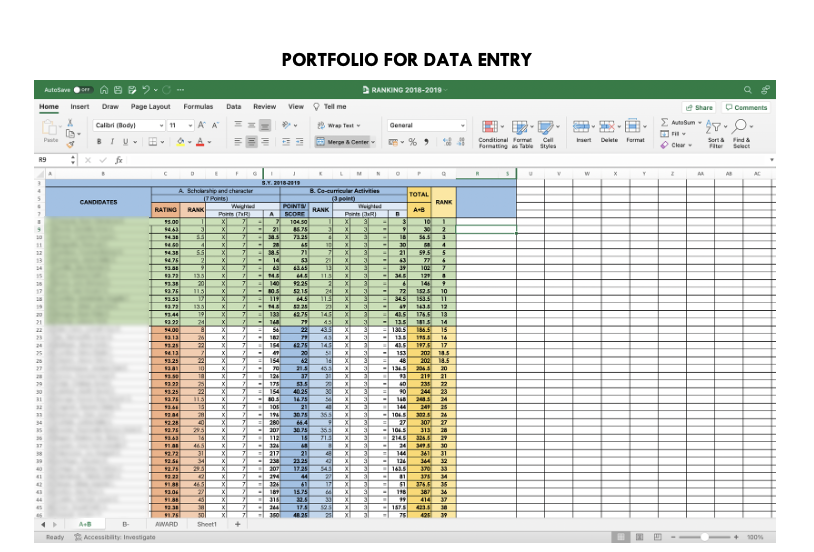Toggle Center horizontal alignment
This screenshot has width=814, height=552.
[x=251, y=142]
